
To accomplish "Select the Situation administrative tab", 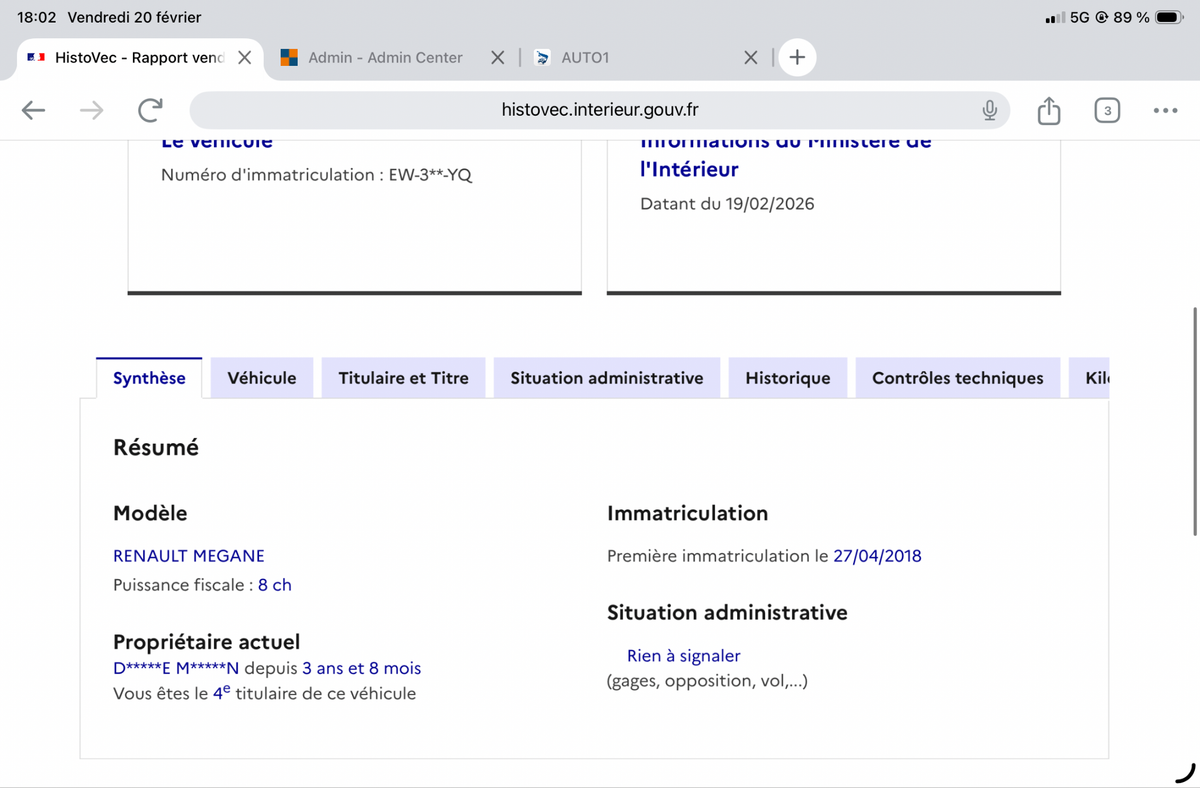I will point(606,378).
